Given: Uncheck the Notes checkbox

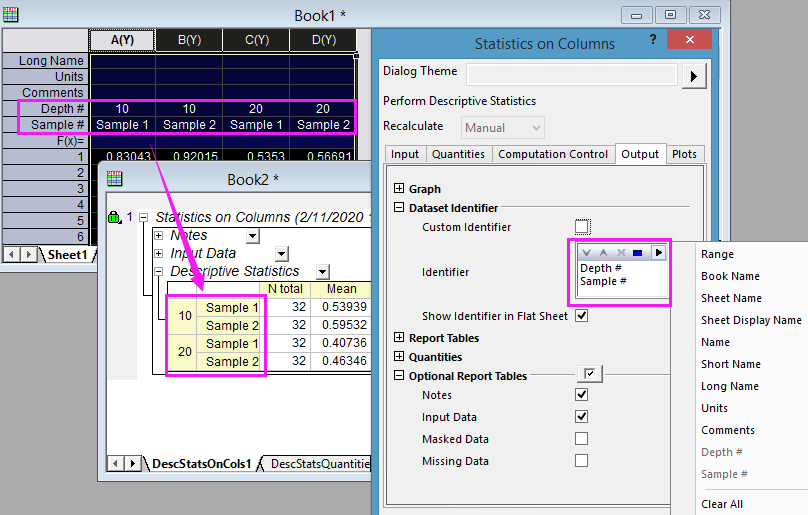Looking at the screenshot, I should pos(582,394).
